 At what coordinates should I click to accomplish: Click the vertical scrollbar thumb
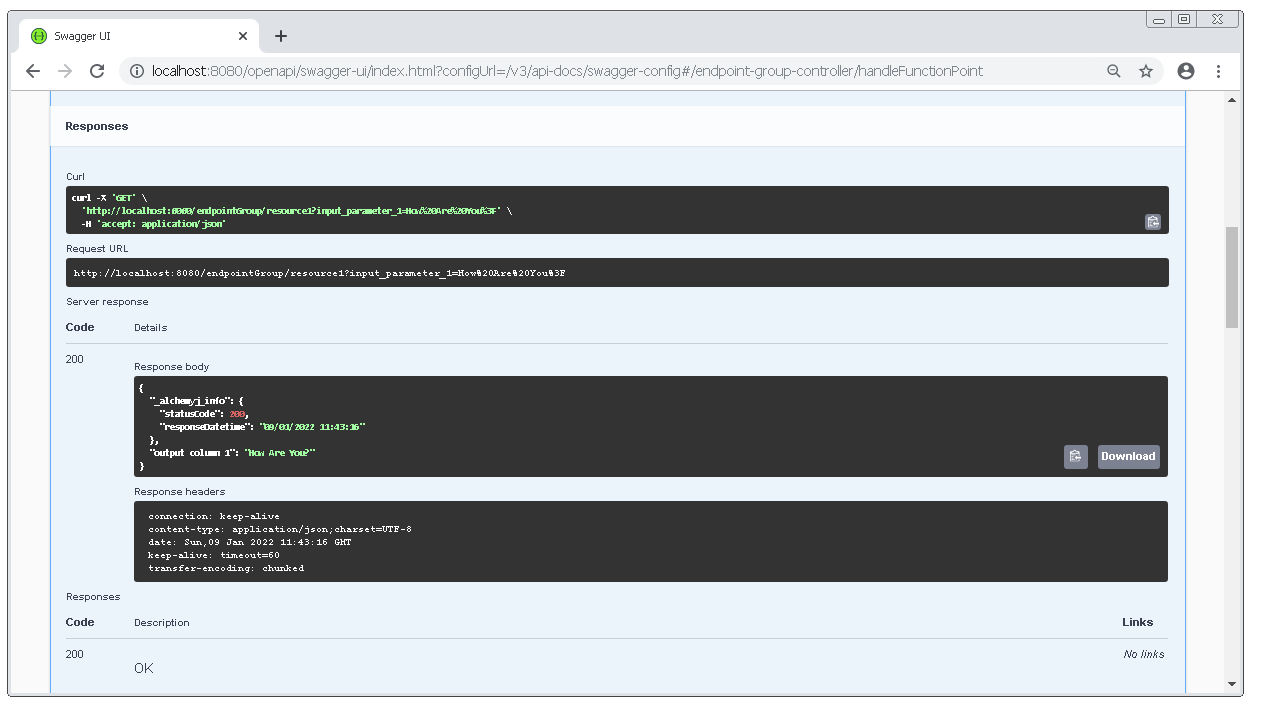[x=1232, y=277]
